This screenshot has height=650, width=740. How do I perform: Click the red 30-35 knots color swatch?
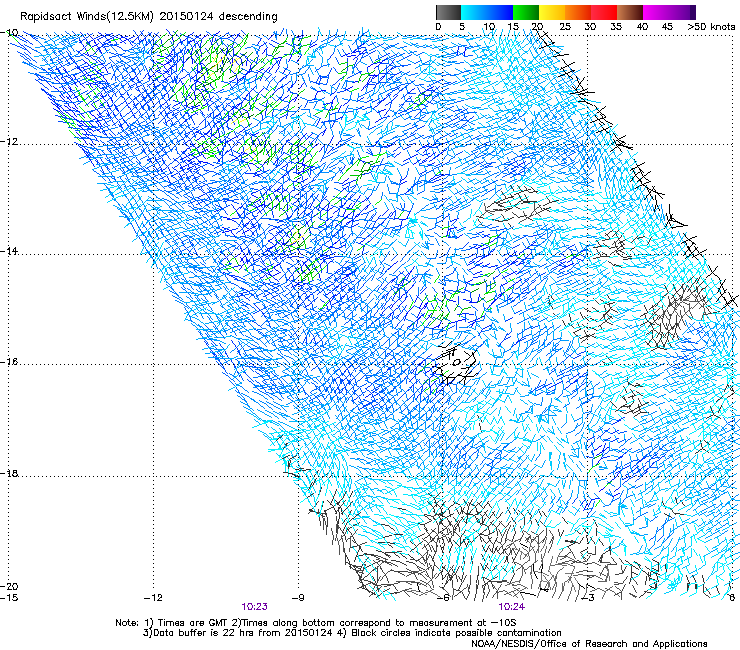coord(604,12)
